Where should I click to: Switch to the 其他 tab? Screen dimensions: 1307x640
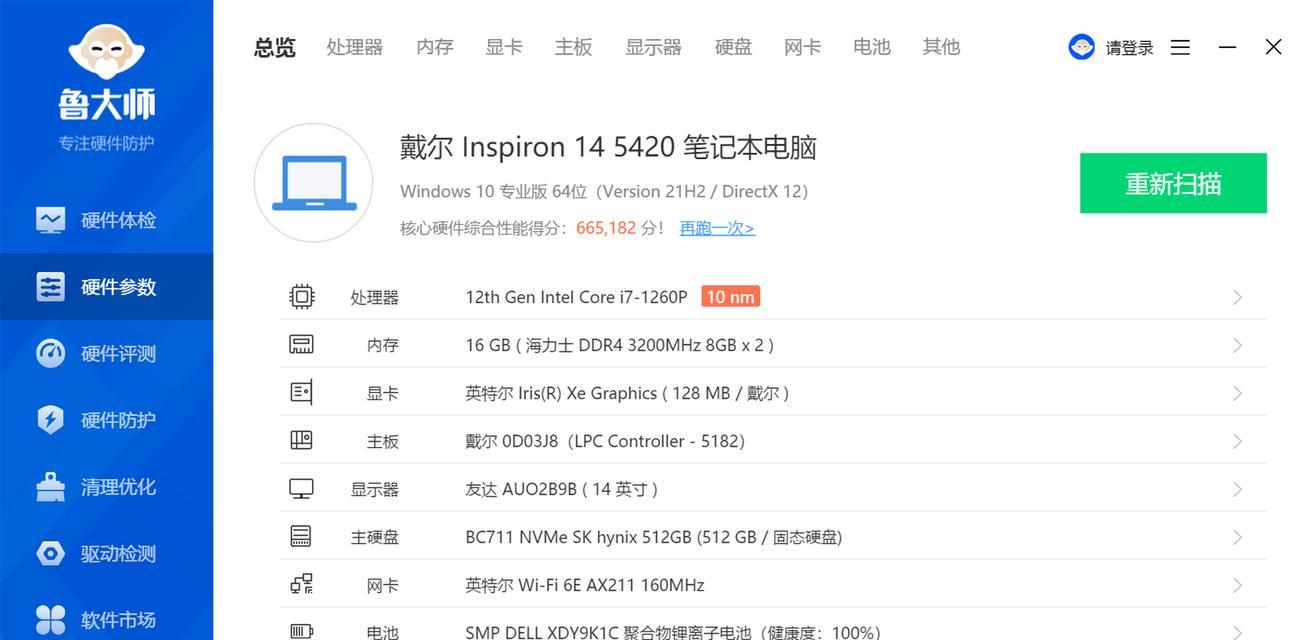942,47
